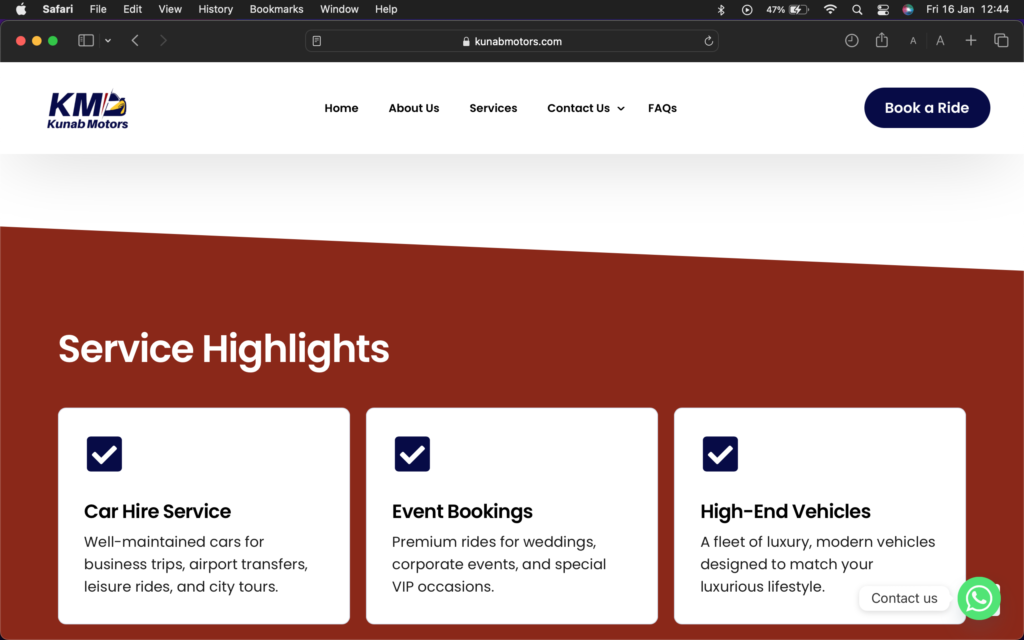Image resolution: width=1024 pixels, height=640 pixels.
Task: Click the WhatsApp chat icon
Action: pos(978,598)
